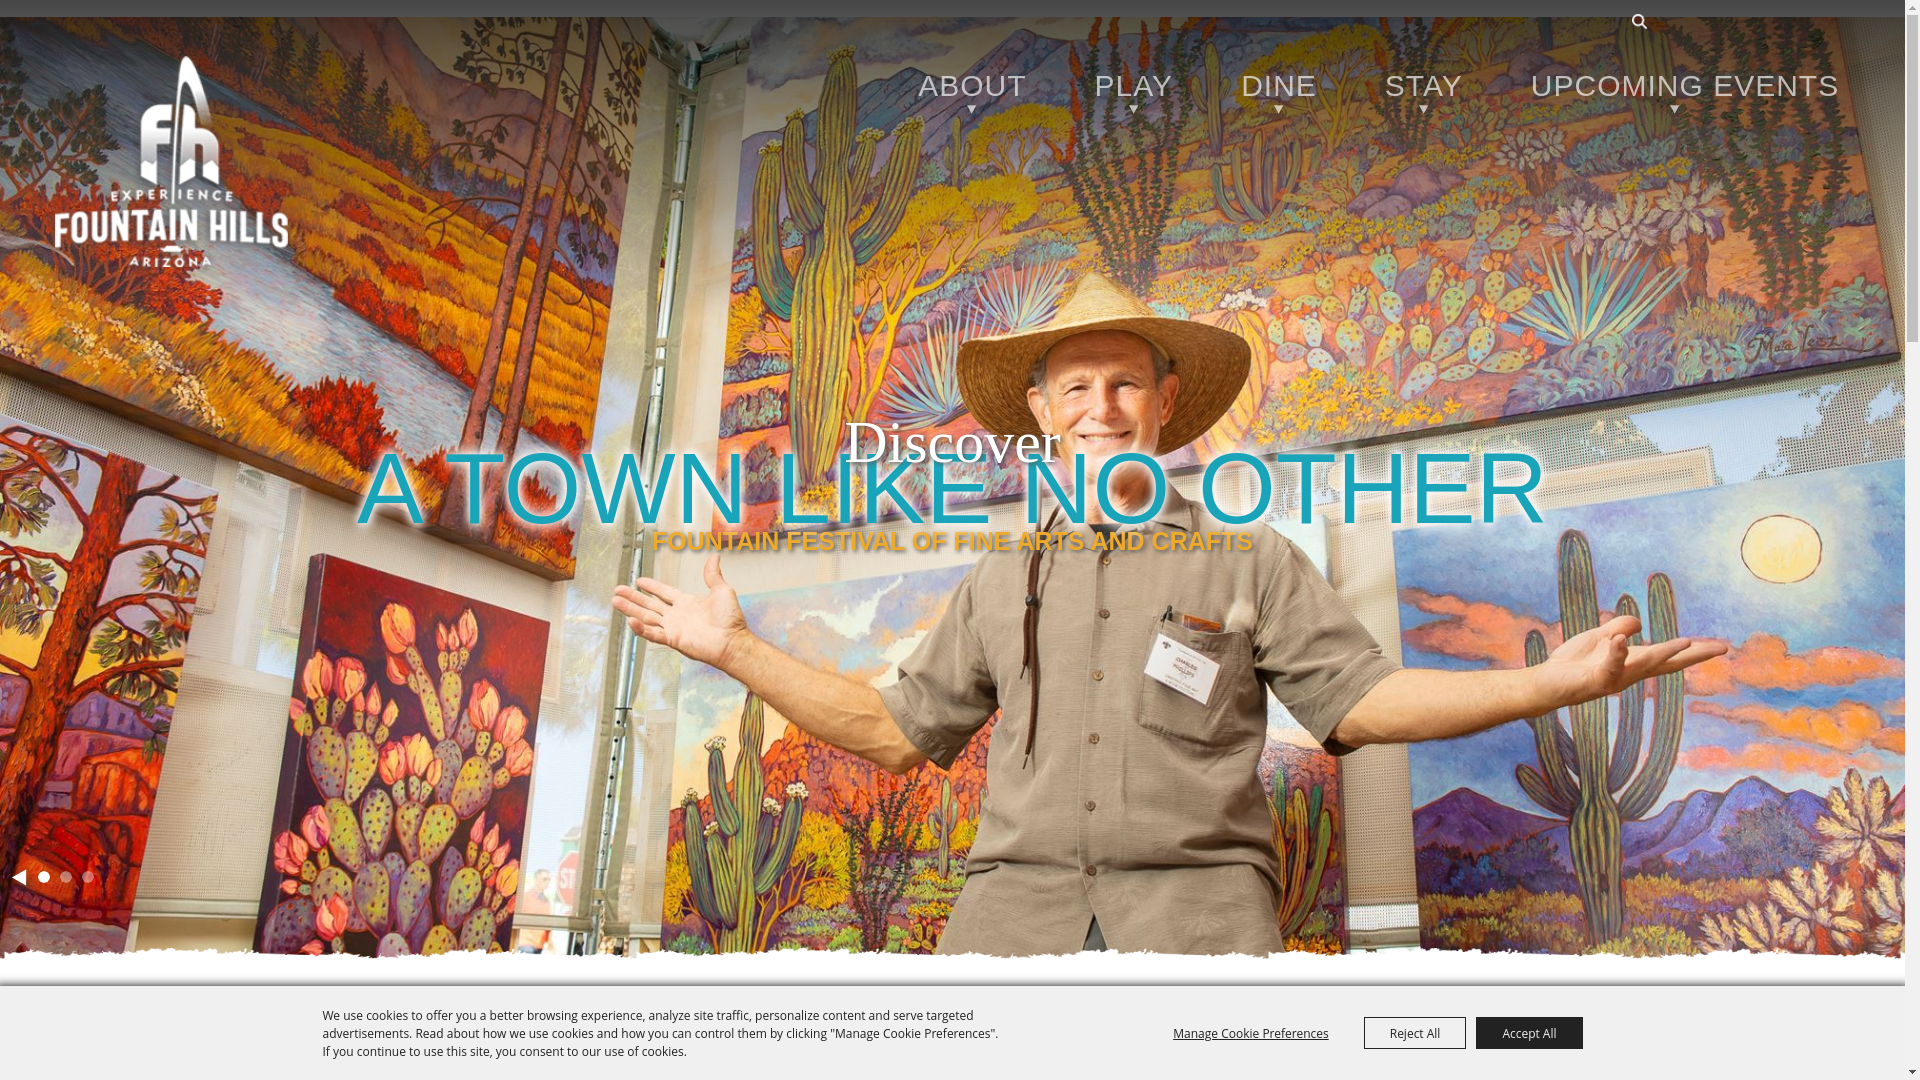The image size is (1920, 1080).
Task: Expand the PLAY dropdown arrow
Action: (1133, 109)
